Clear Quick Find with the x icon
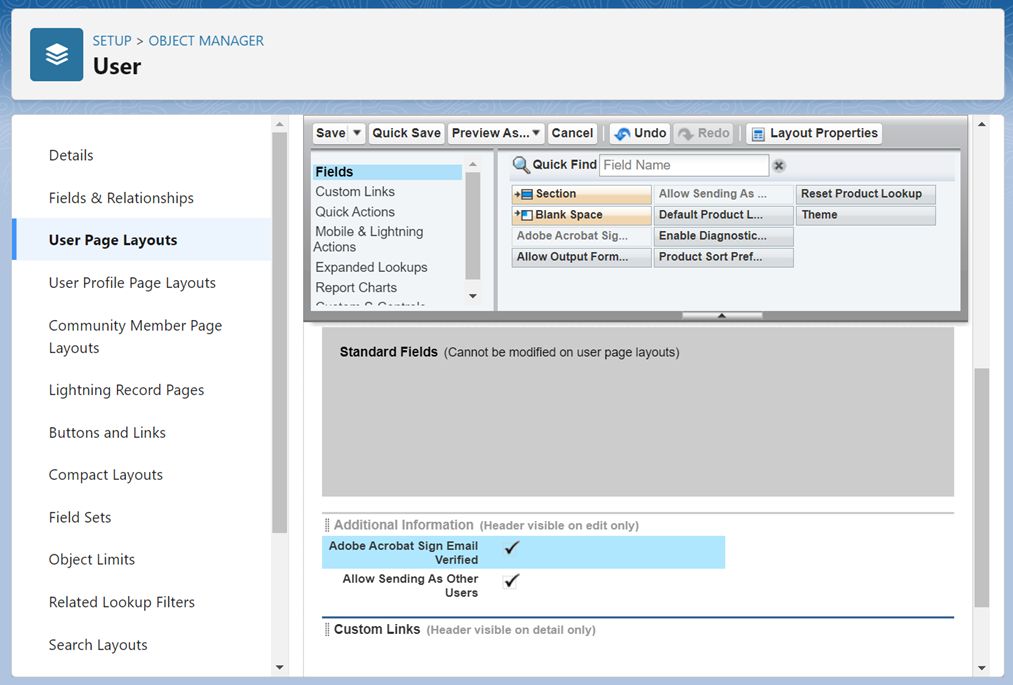 pyautogui.click(x=779, y=165)
